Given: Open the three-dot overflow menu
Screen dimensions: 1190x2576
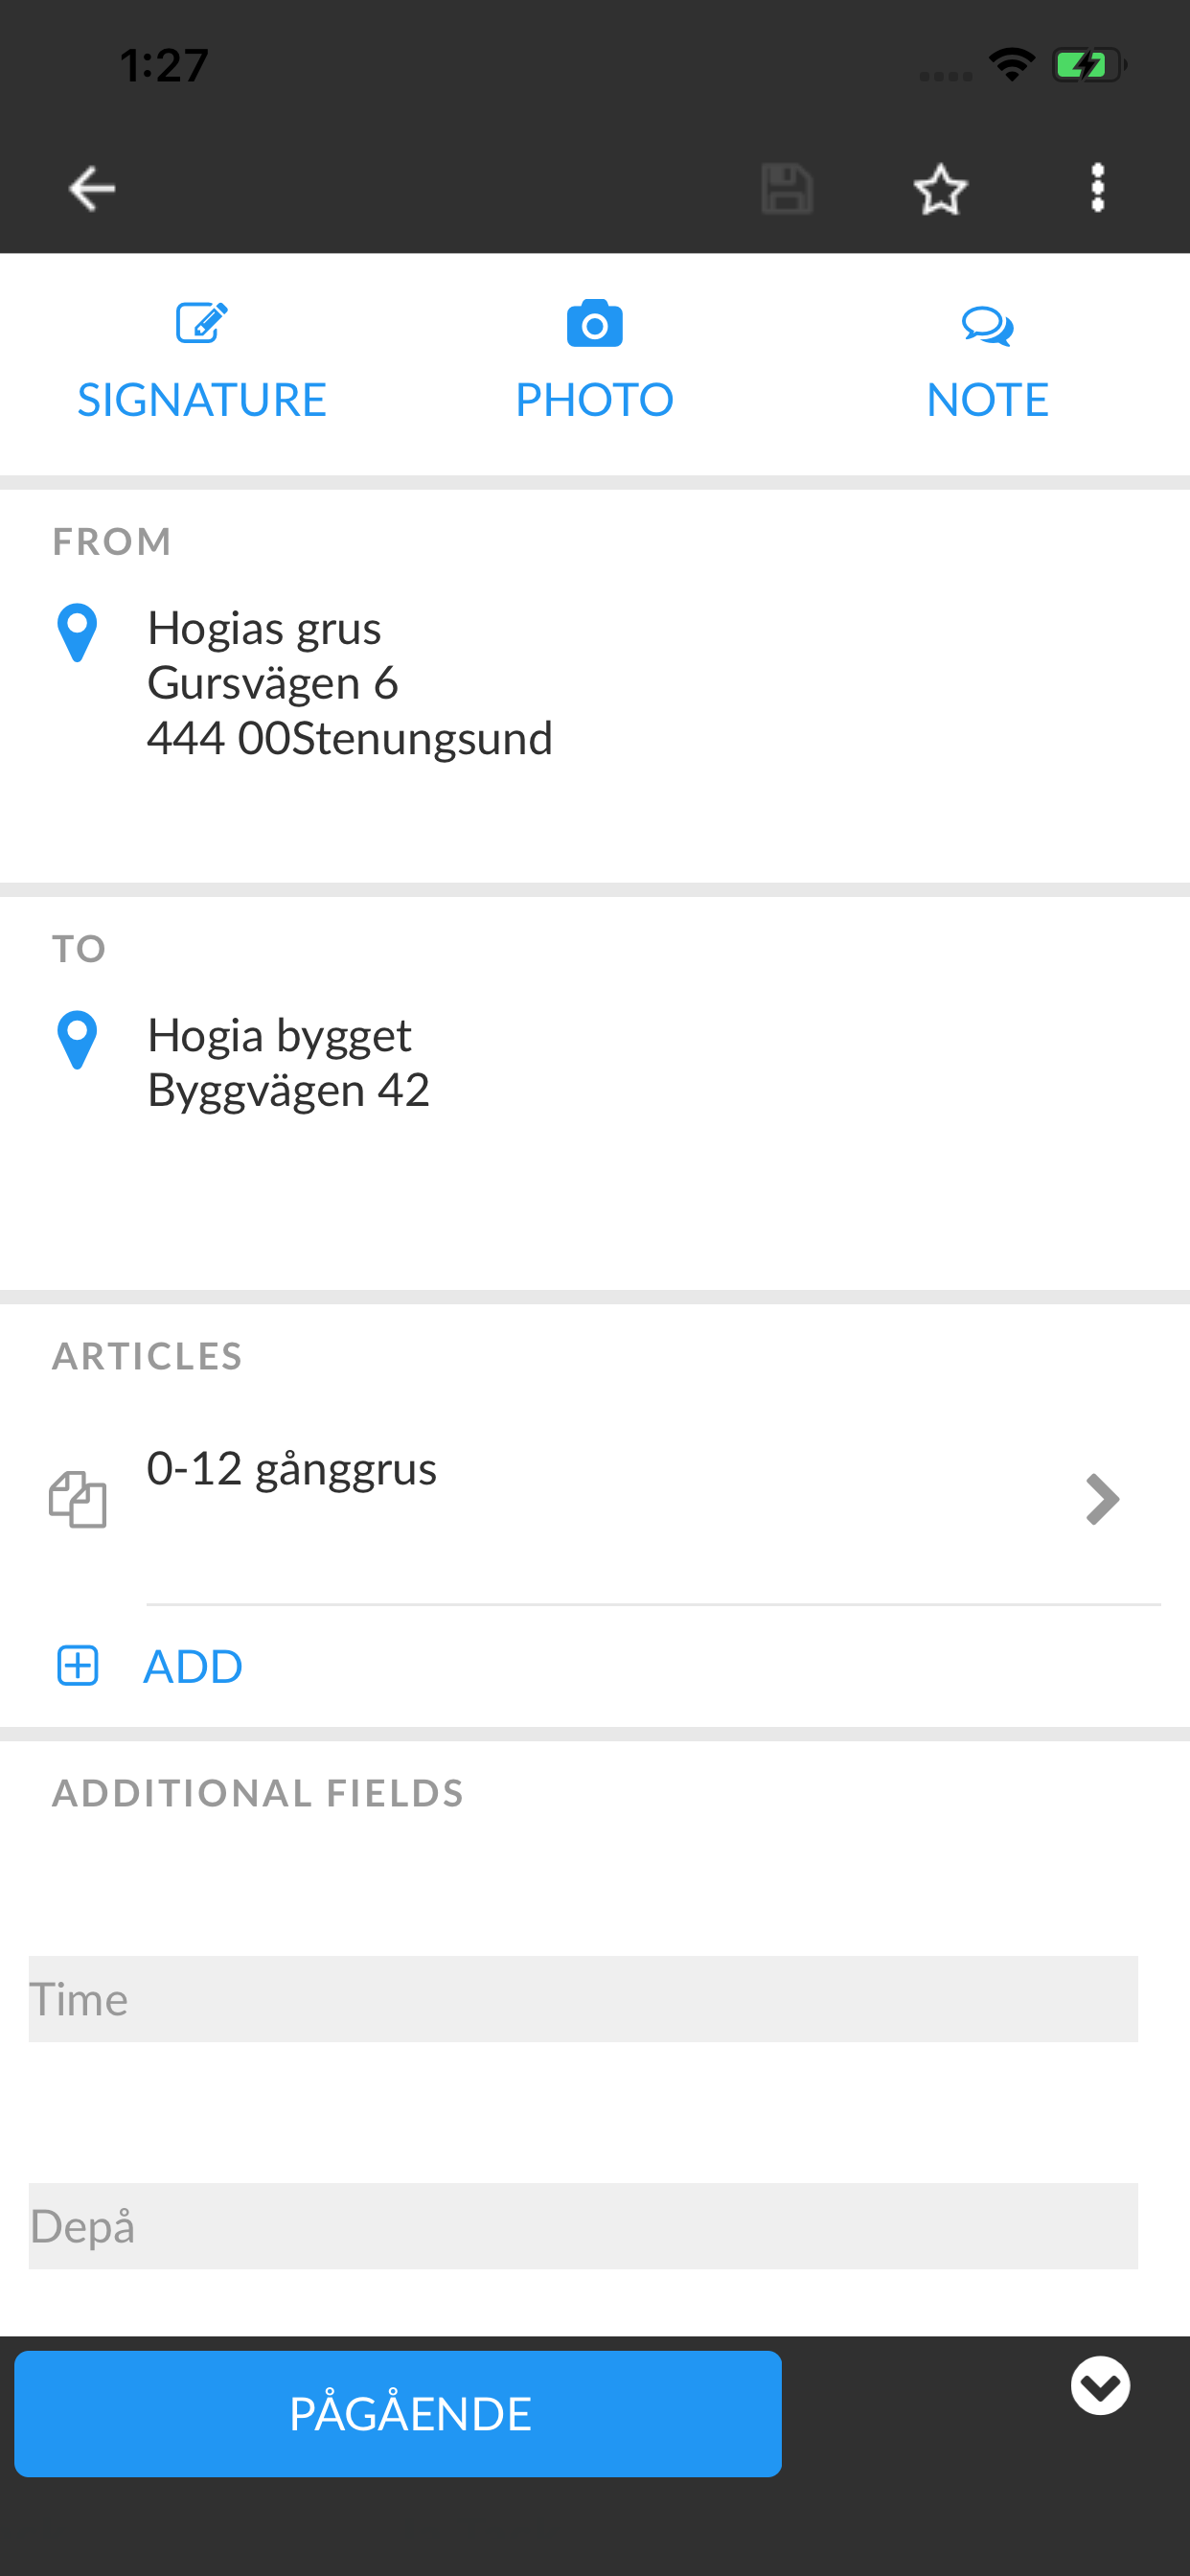Looking at the screenshot, I should click(1097, 188).
